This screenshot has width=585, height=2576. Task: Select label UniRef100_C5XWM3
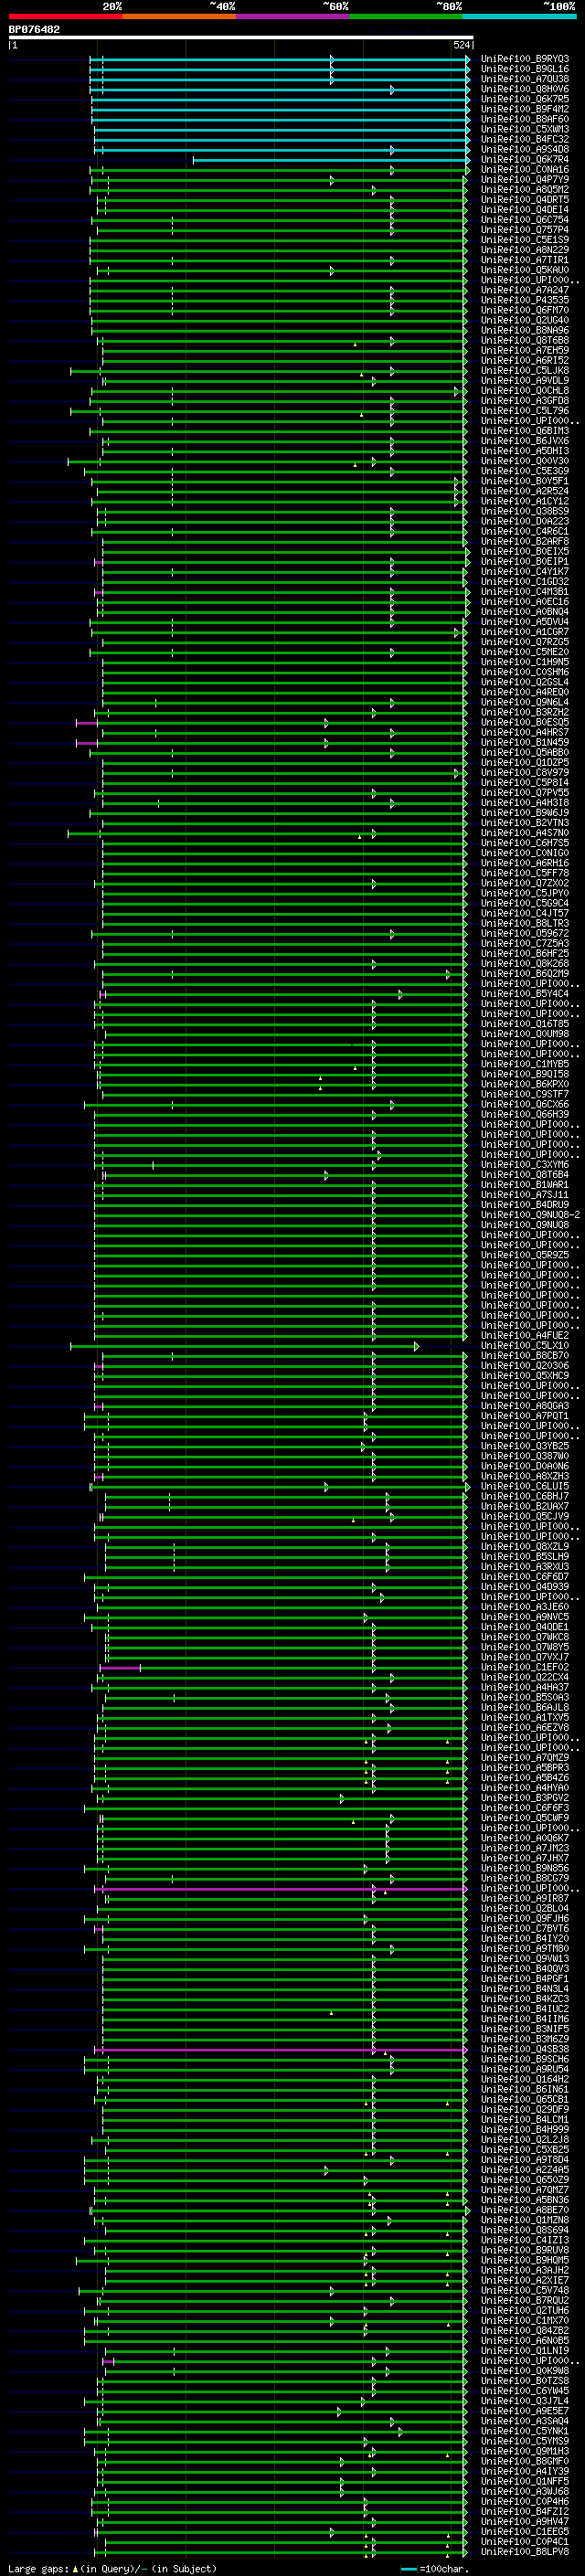[x=525, y=129]
